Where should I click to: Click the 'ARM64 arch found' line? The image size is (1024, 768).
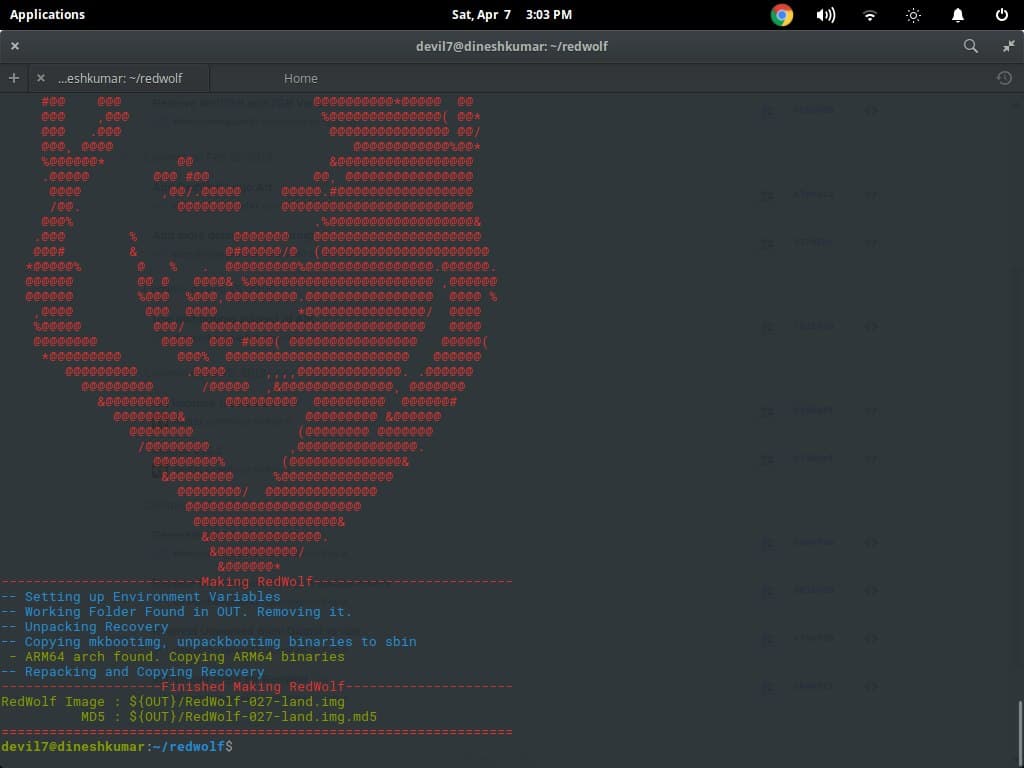tap(176, 657)
